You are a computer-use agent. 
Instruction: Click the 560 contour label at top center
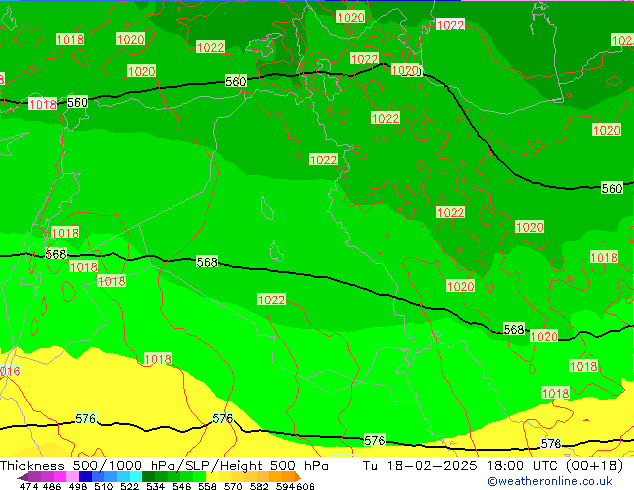point(236,81)
